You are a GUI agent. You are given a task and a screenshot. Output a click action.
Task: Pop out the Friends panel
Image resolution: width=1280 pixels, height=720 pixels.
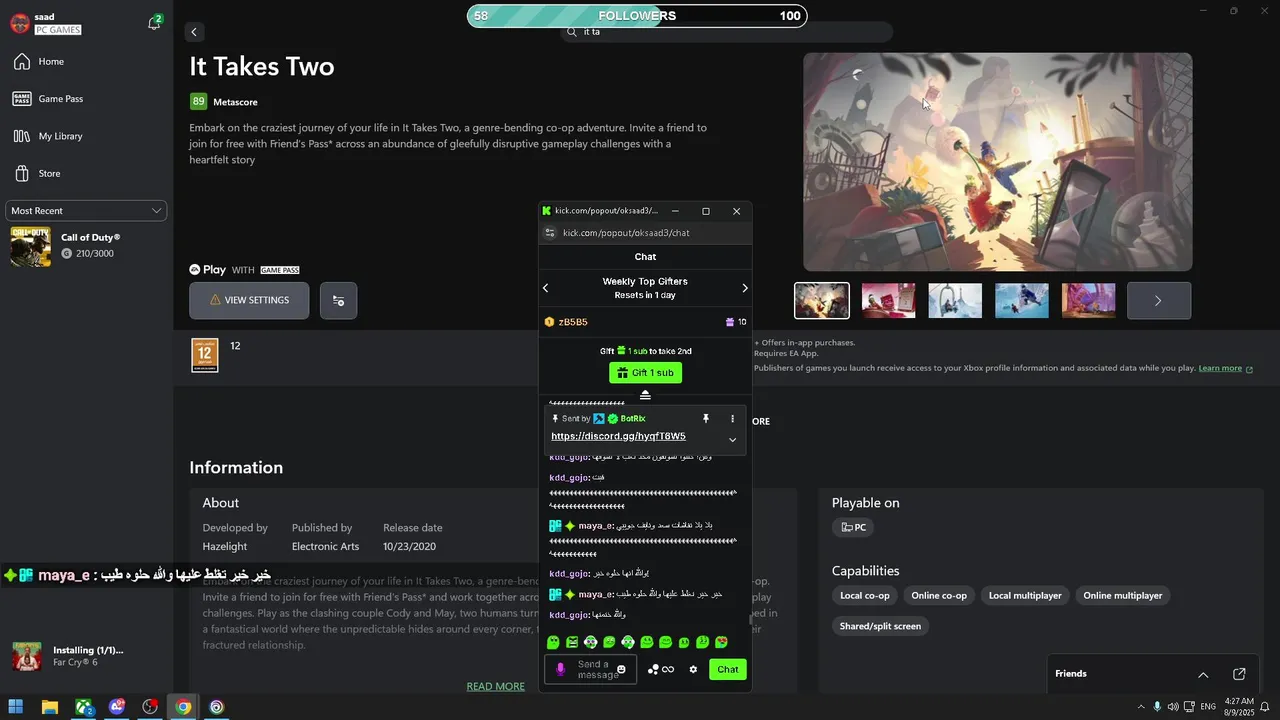pos(1239,674)
